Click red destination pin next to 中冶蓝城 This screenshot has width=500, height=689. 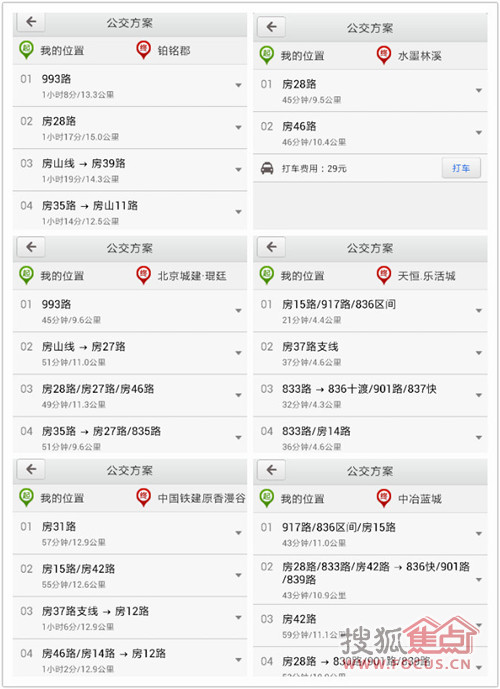tap(384, 498)
